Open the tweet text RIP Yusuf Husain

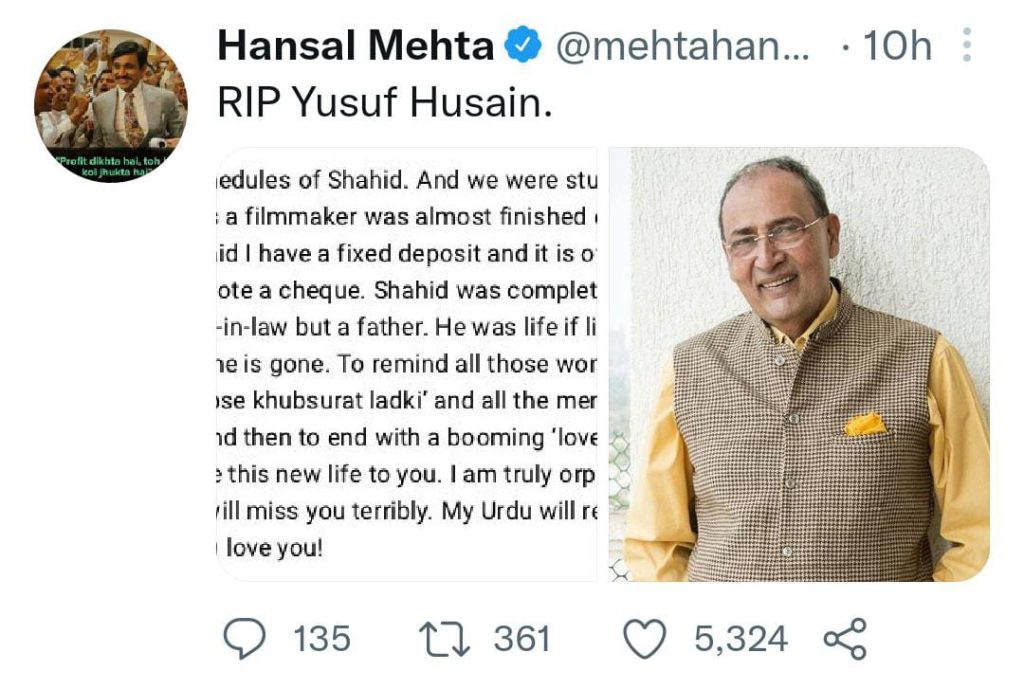(385, 103)
